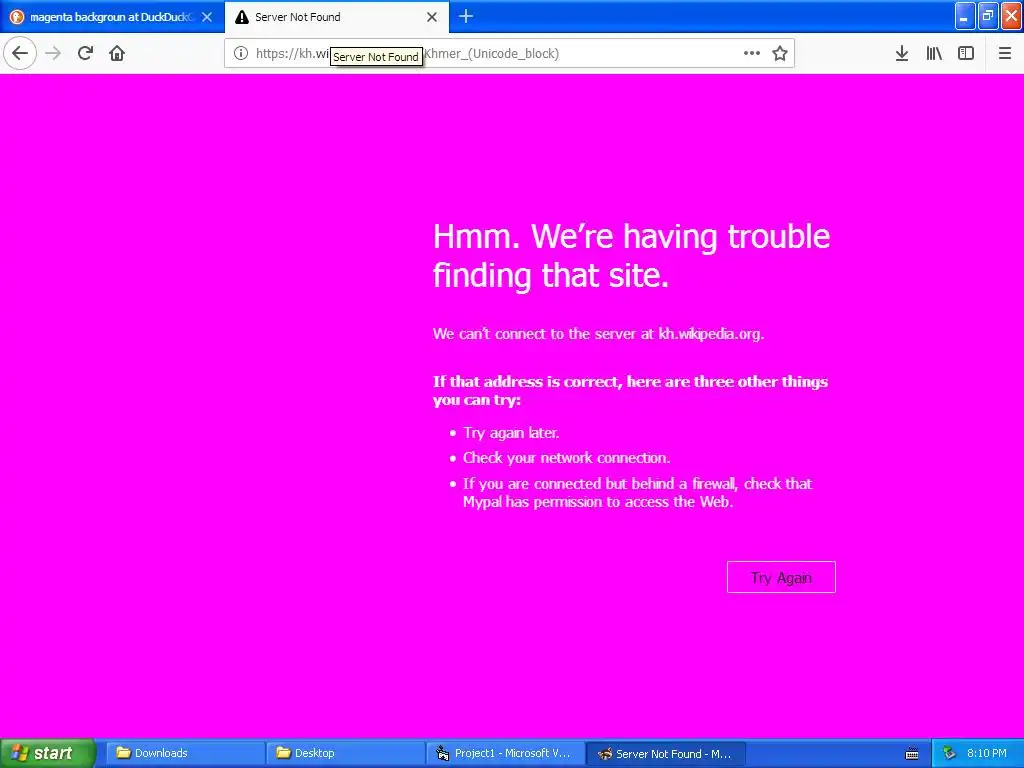Switch to Project1 Microsoft Visual taskbar window
The height and width of the screenshot is (768, 1024).
tap(505, 753)
